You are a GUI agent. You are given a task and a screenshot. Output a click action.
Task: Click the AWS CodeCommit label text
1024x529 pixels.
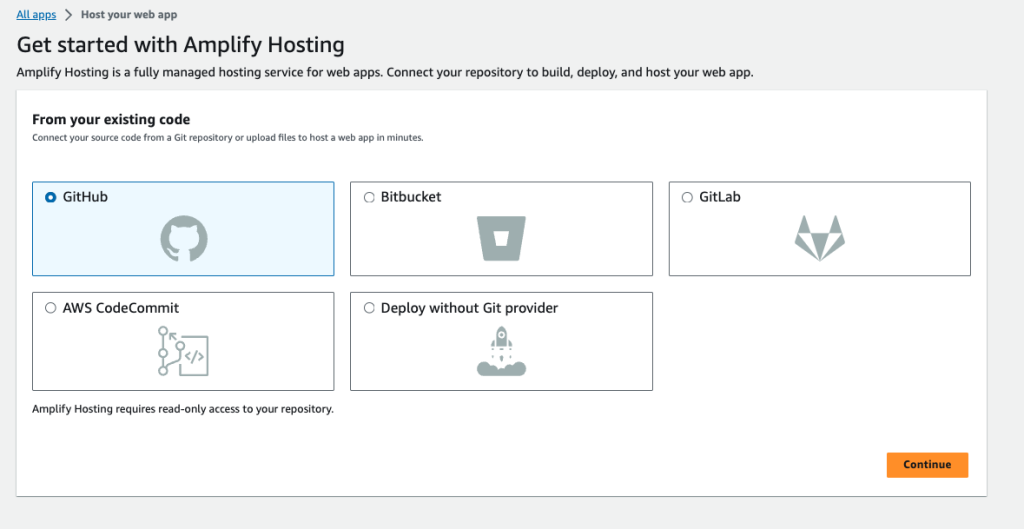pos(121,308)
